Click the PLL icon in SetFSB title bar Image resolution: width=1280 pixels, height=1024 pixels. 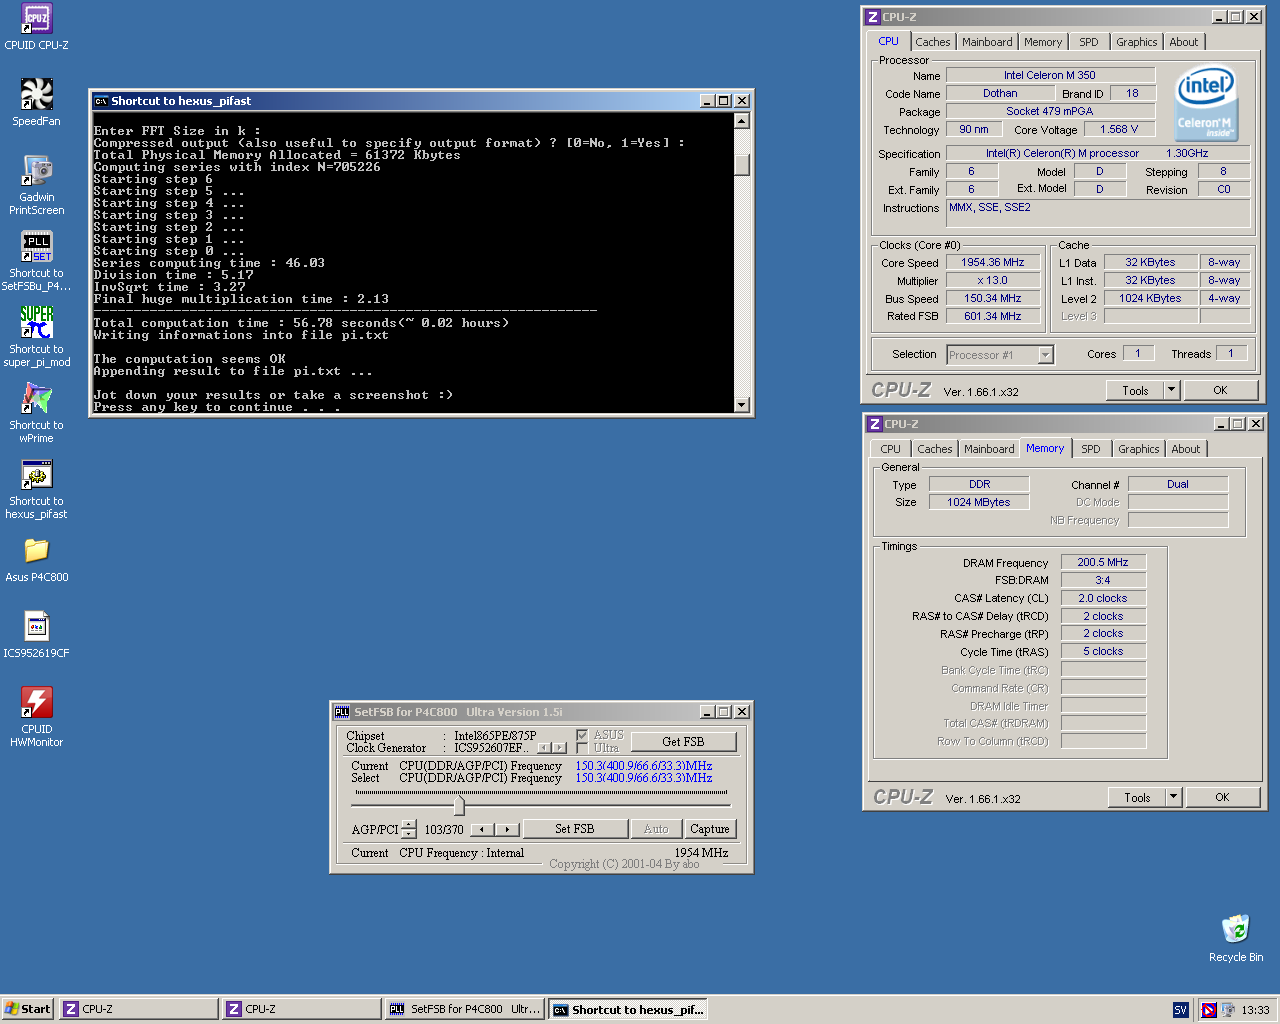[x=342, y=712]
